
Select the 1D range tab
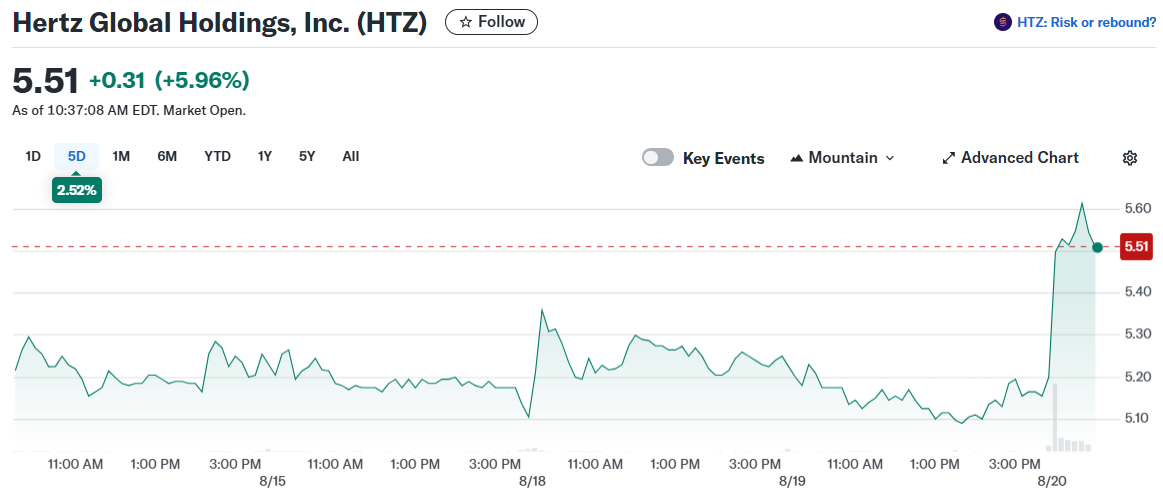[33, 157]
